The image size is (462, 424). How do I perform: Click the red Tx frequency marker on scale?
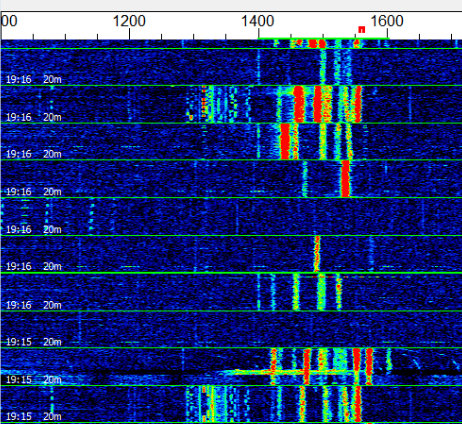coord(361,30)
